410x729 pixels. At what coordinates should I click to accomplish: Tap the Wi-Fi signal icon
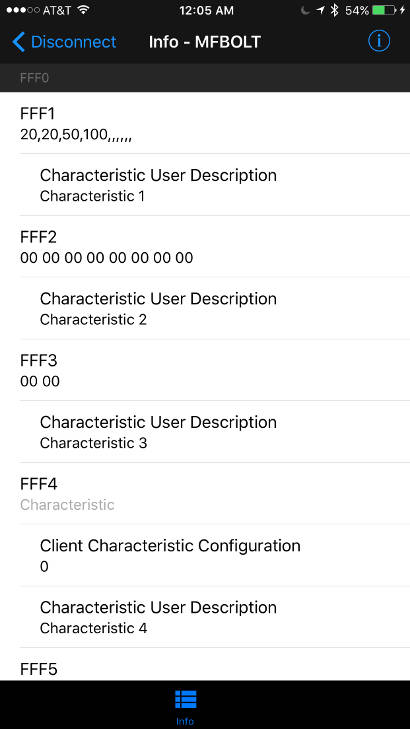coord(83,10)
